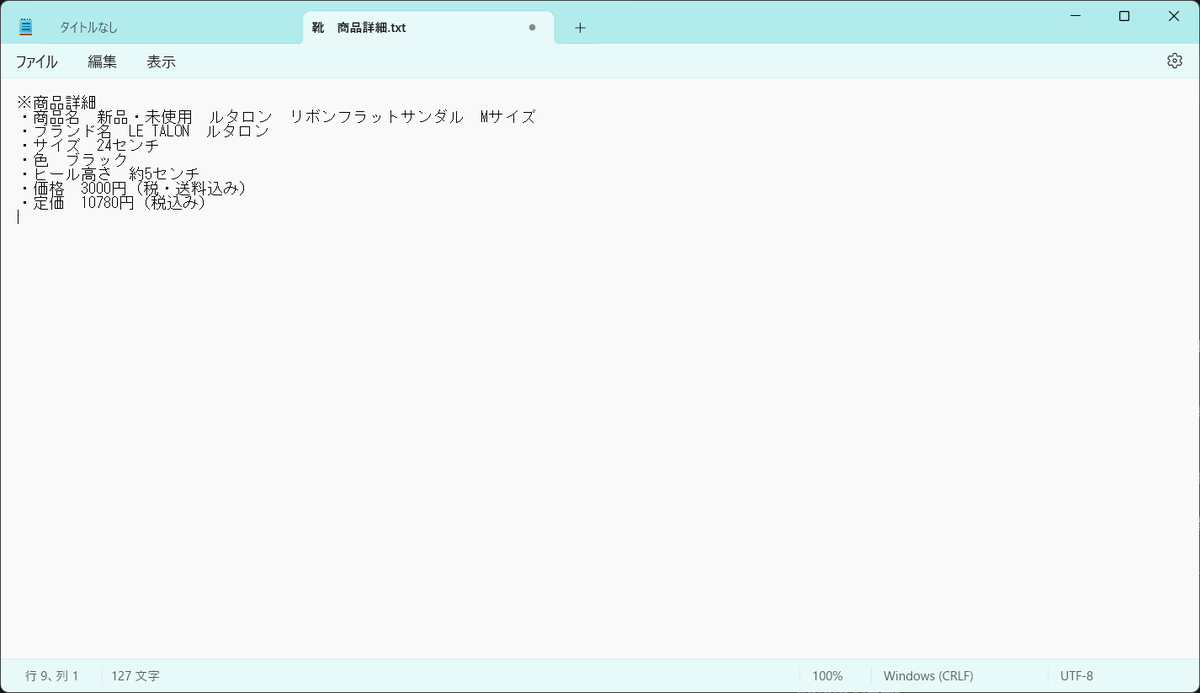Open the Notepad settings gear
The width and height of the screenshot is (1200, 693).
tap(1174, 61)
